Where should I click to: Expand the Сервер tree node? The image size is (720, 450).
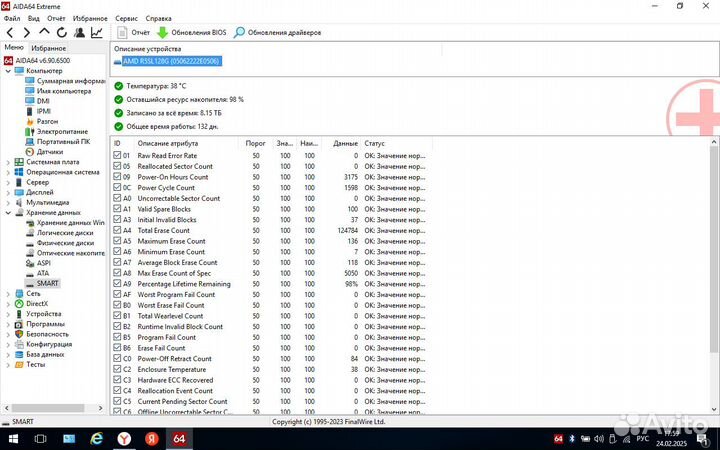(x=8, y=182)
